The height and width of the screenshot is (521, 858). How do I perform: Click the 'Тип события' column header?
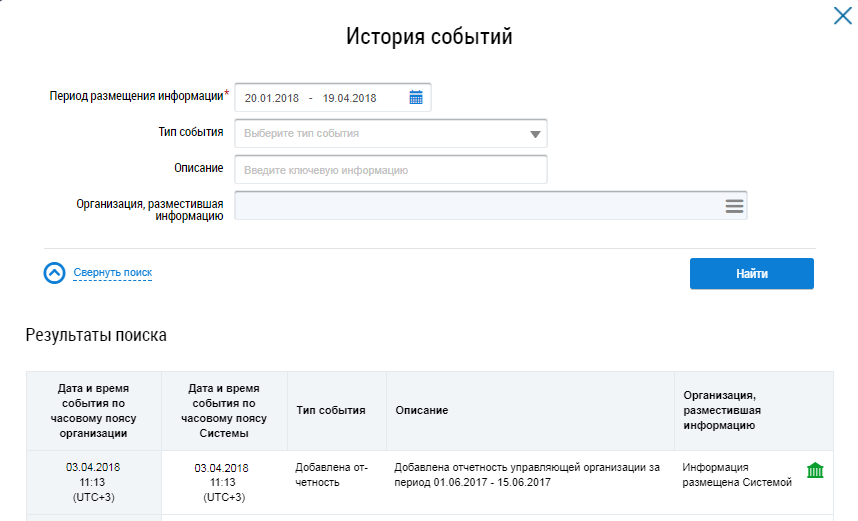click(331, 410)
